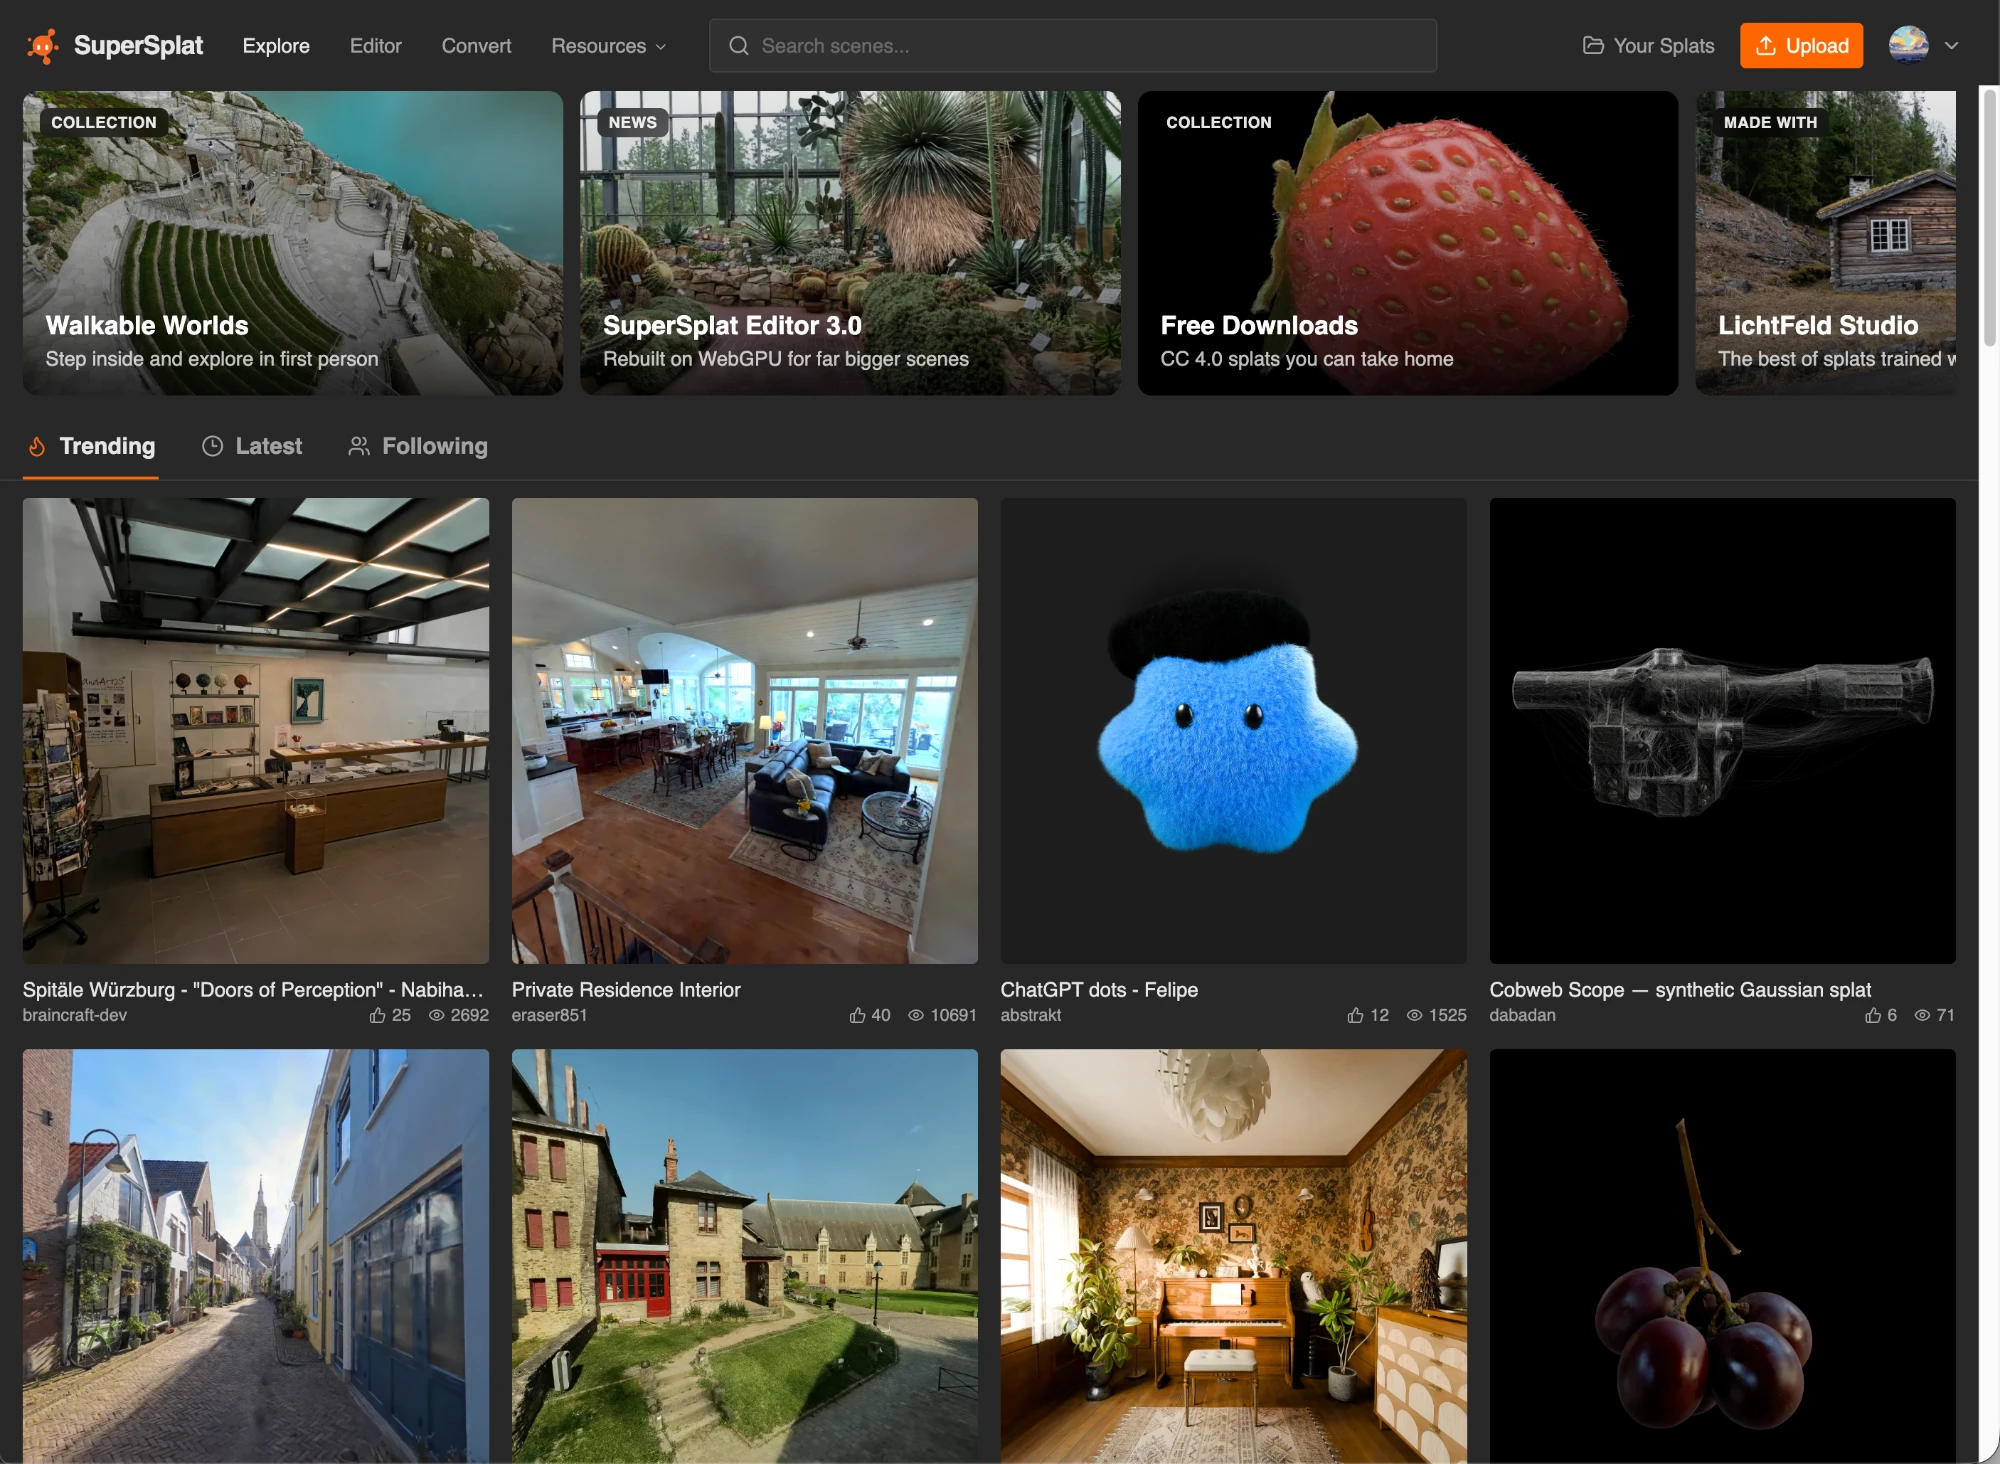2000x1464 pixels.
Task: Open the Walkable Worlds collection banner
Action: click(x=293, y=243)
